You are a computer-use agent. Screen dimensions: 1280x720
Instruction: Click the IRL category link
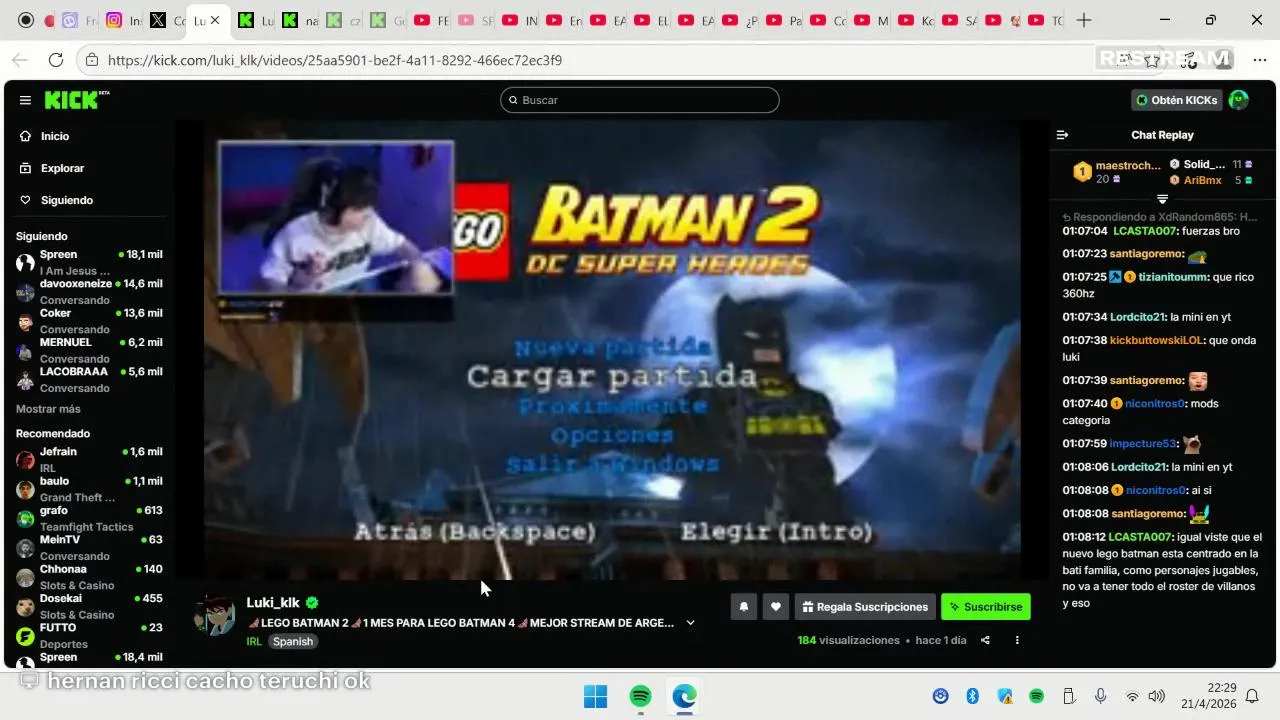(254, 641)
